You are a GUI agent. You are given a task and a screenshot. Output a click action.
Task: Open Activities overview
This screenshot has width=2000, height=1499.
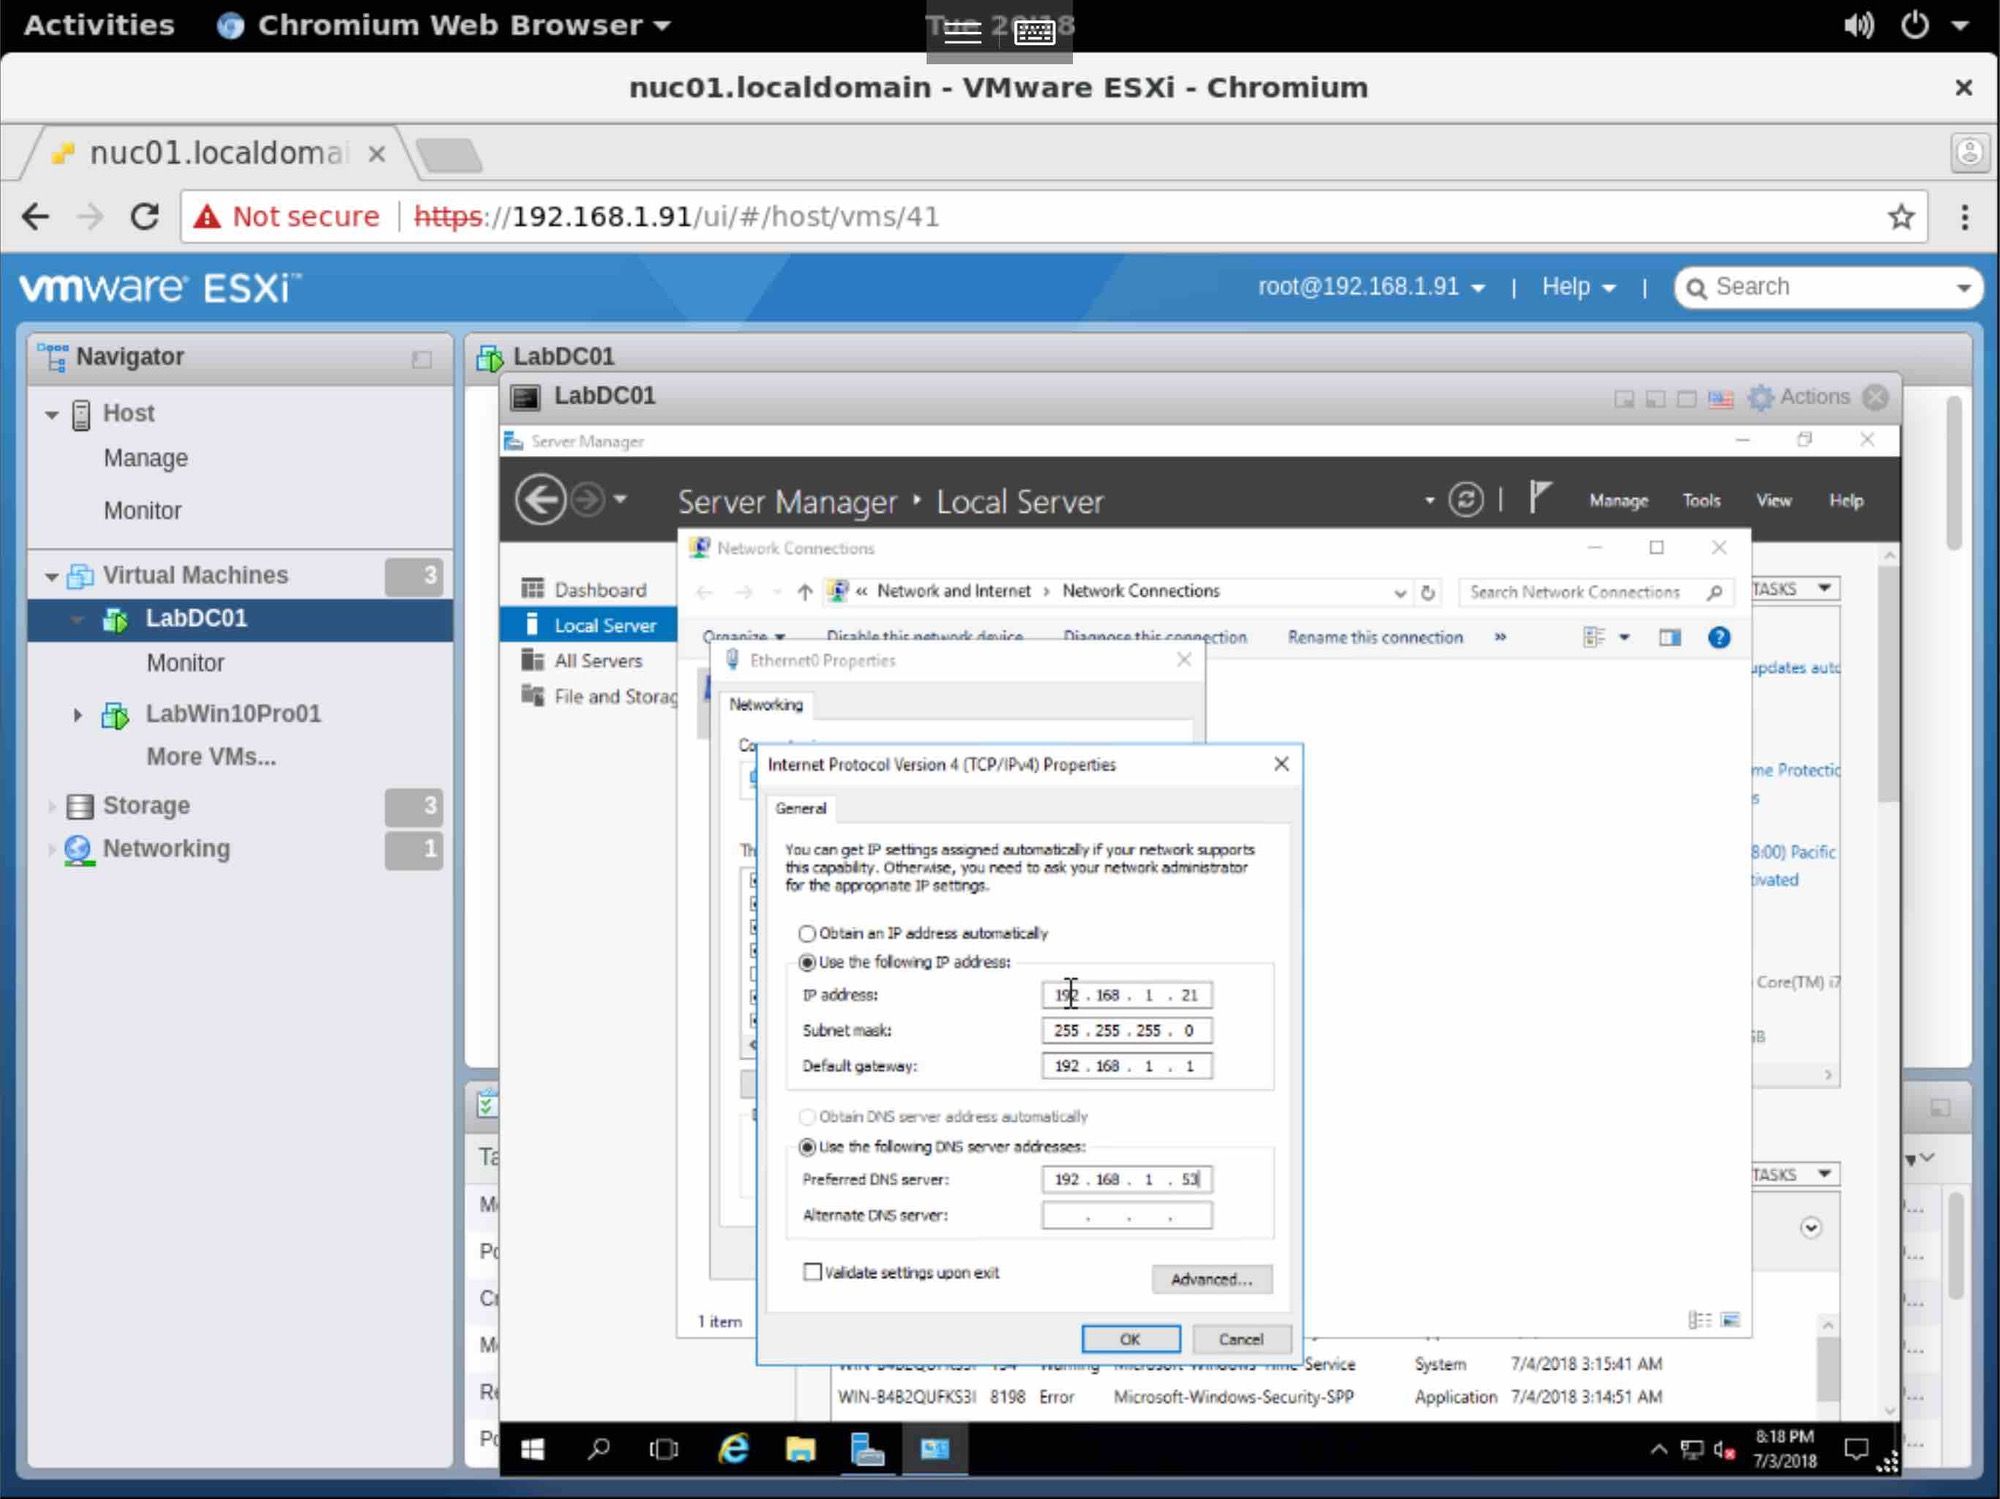(x=99, y=25)
